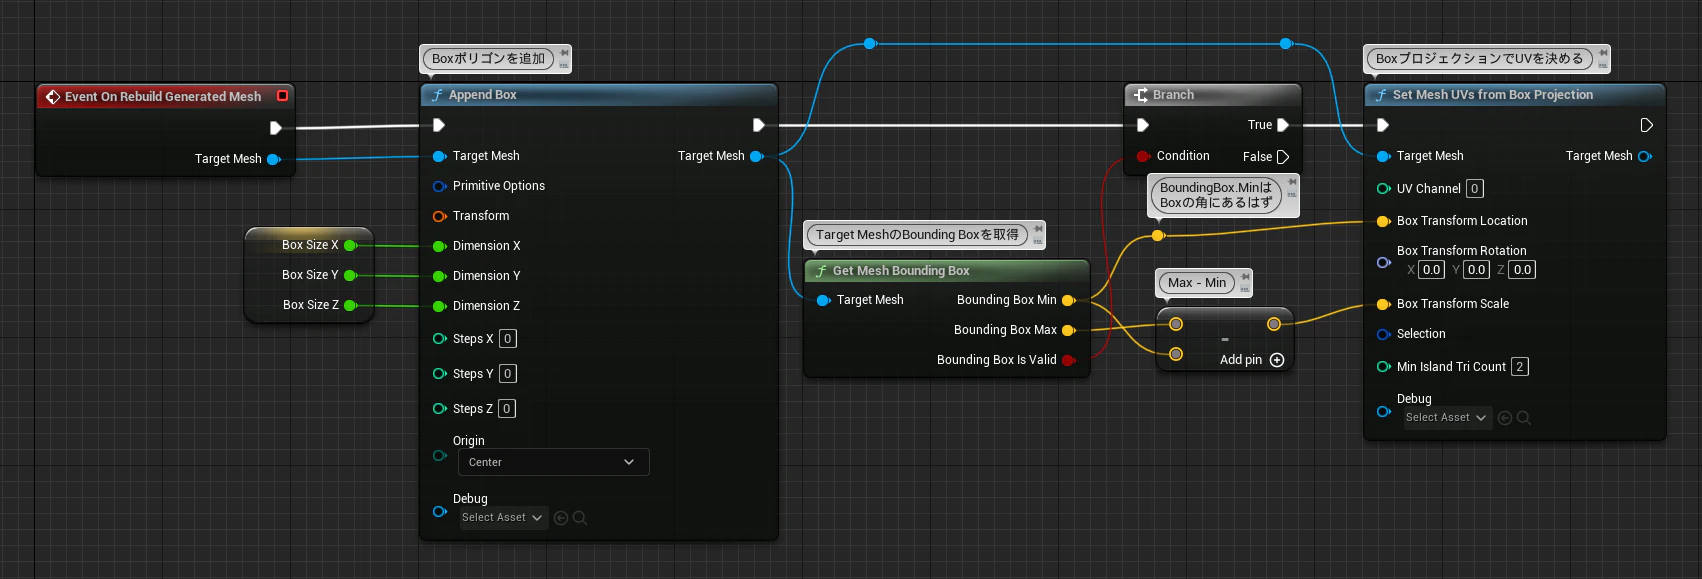This screenshot has width=1702, height=579.
Task: Click the Event node's white execution output pin
Action: click(x=276, y=128)
